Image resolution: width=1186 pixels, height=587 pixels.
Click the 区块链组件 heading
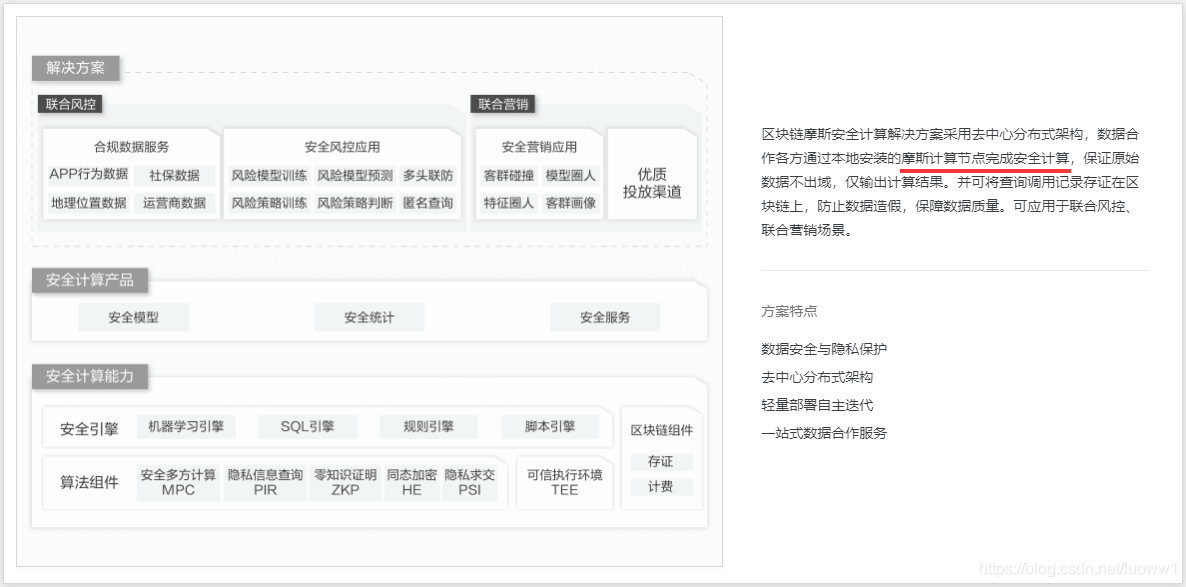662,430
